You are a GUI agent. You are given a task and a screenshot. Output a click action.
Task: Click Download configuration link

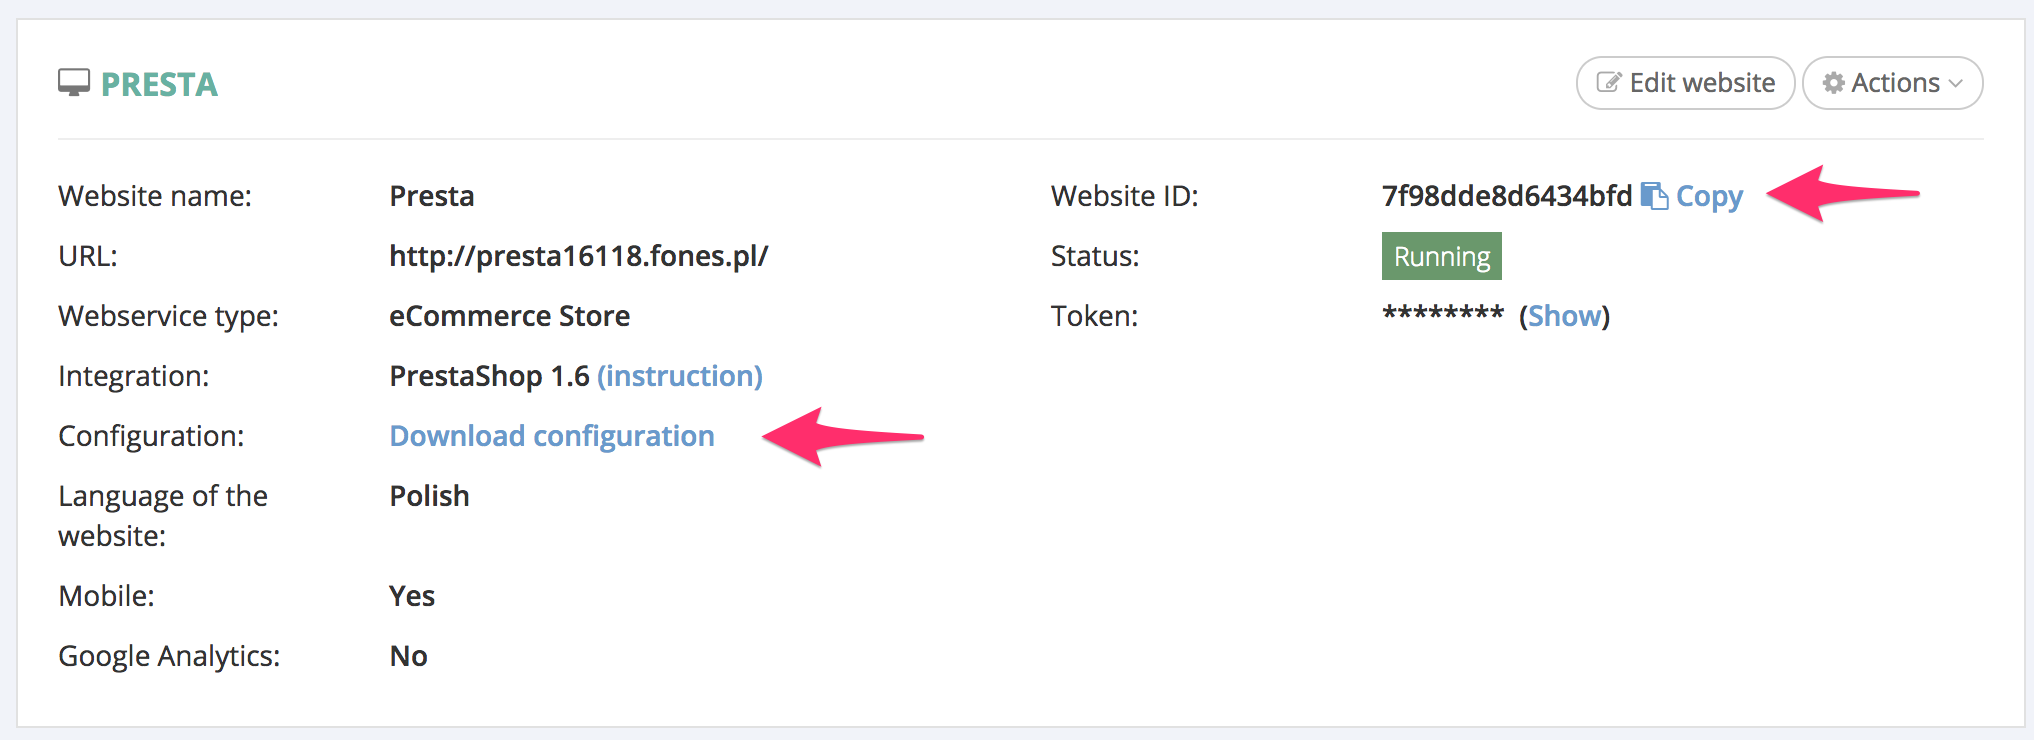(552, 436)
